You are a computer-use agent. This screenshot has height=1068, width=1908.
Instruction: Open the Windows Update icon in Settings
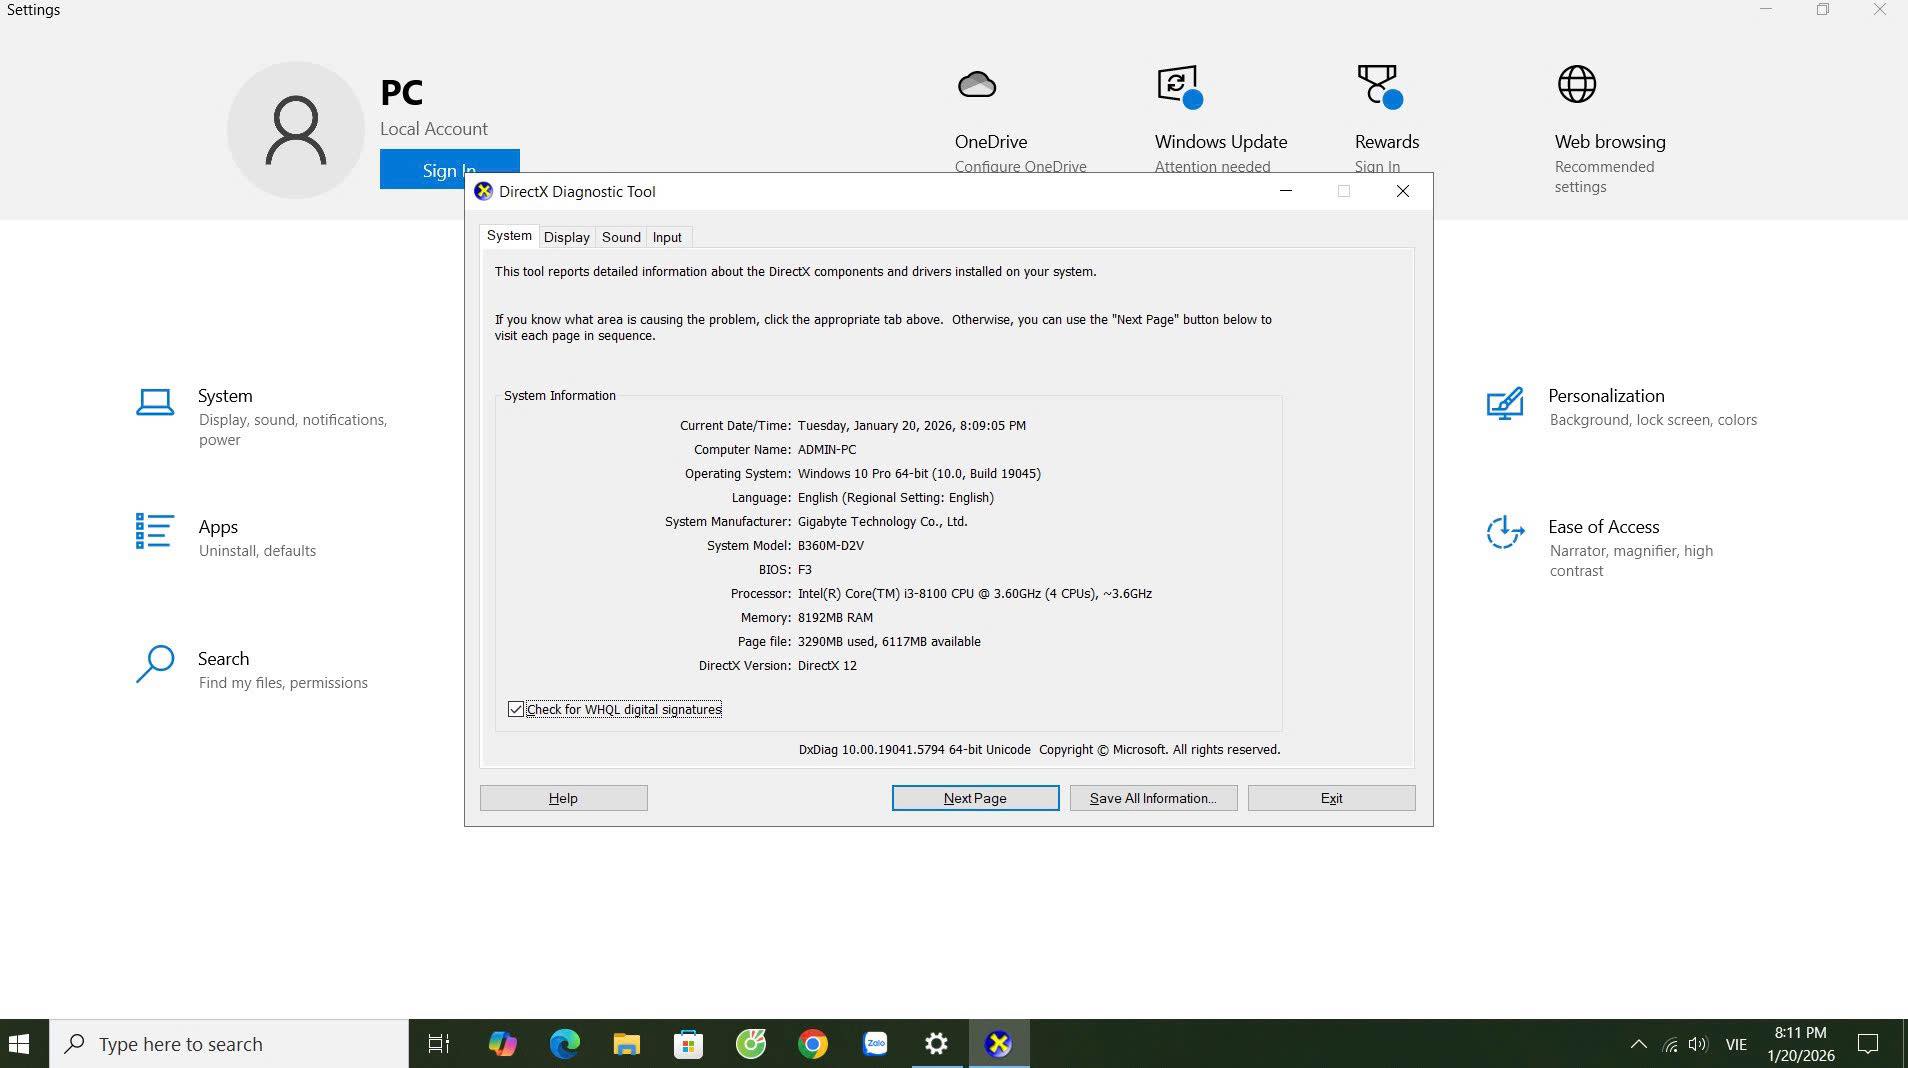click(x=1179, y=86)
